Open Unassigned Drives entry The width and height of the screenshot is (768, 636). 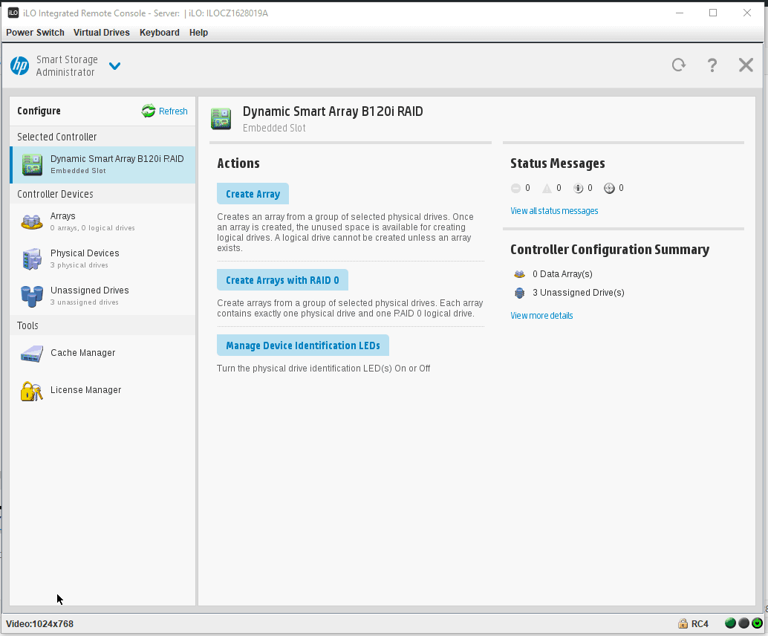(103, 296)
